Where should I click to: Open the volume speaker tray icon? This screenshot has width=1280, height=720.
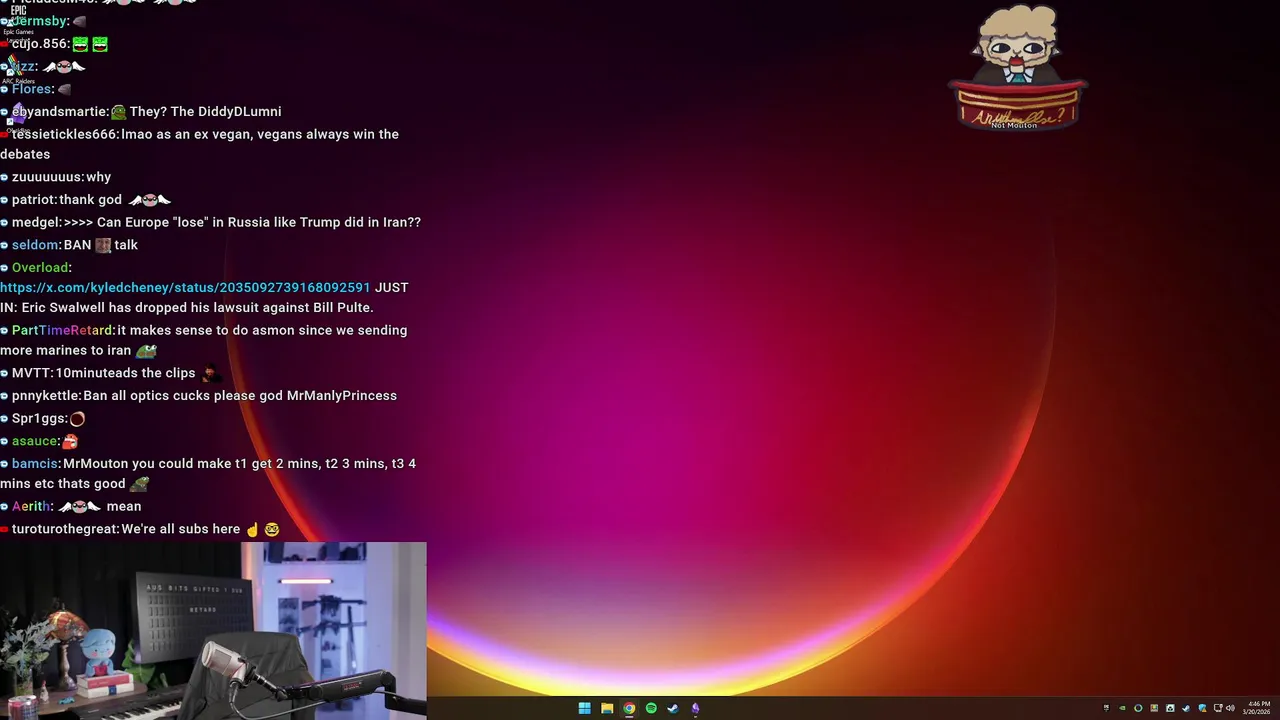[1230, 708]
